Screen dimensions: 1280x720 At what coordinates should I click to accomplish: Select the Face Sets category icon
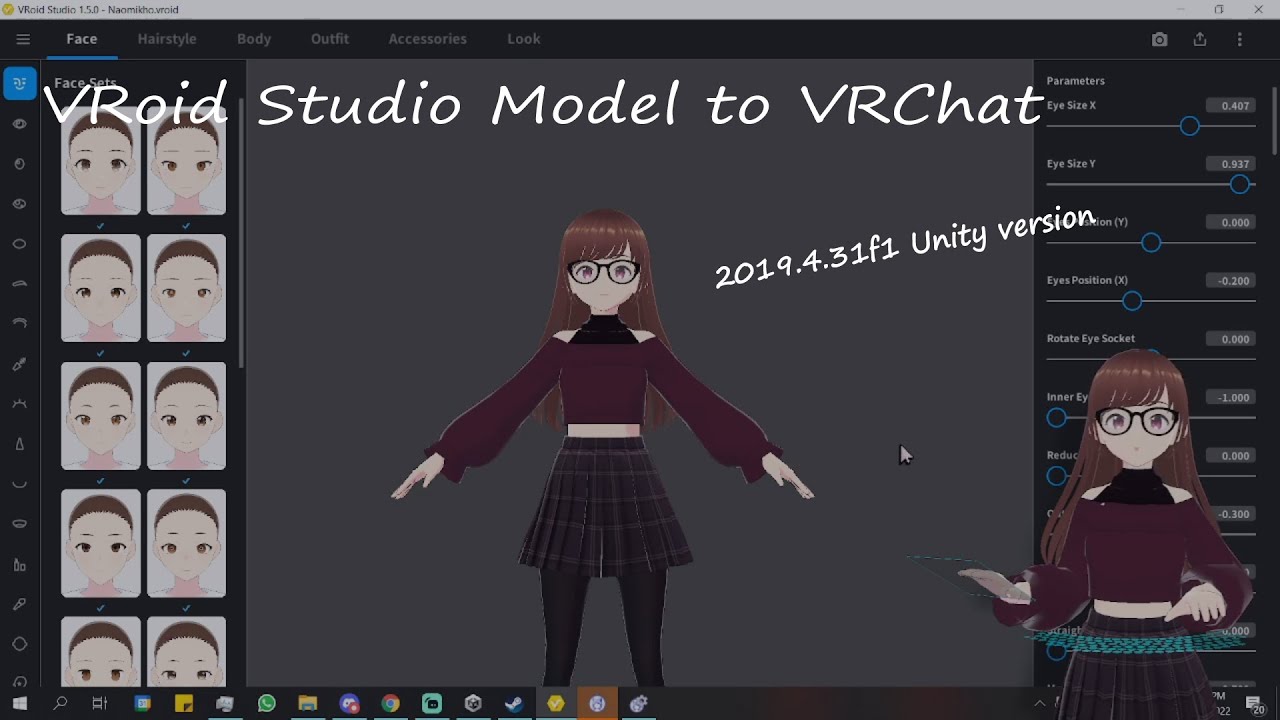20,84
